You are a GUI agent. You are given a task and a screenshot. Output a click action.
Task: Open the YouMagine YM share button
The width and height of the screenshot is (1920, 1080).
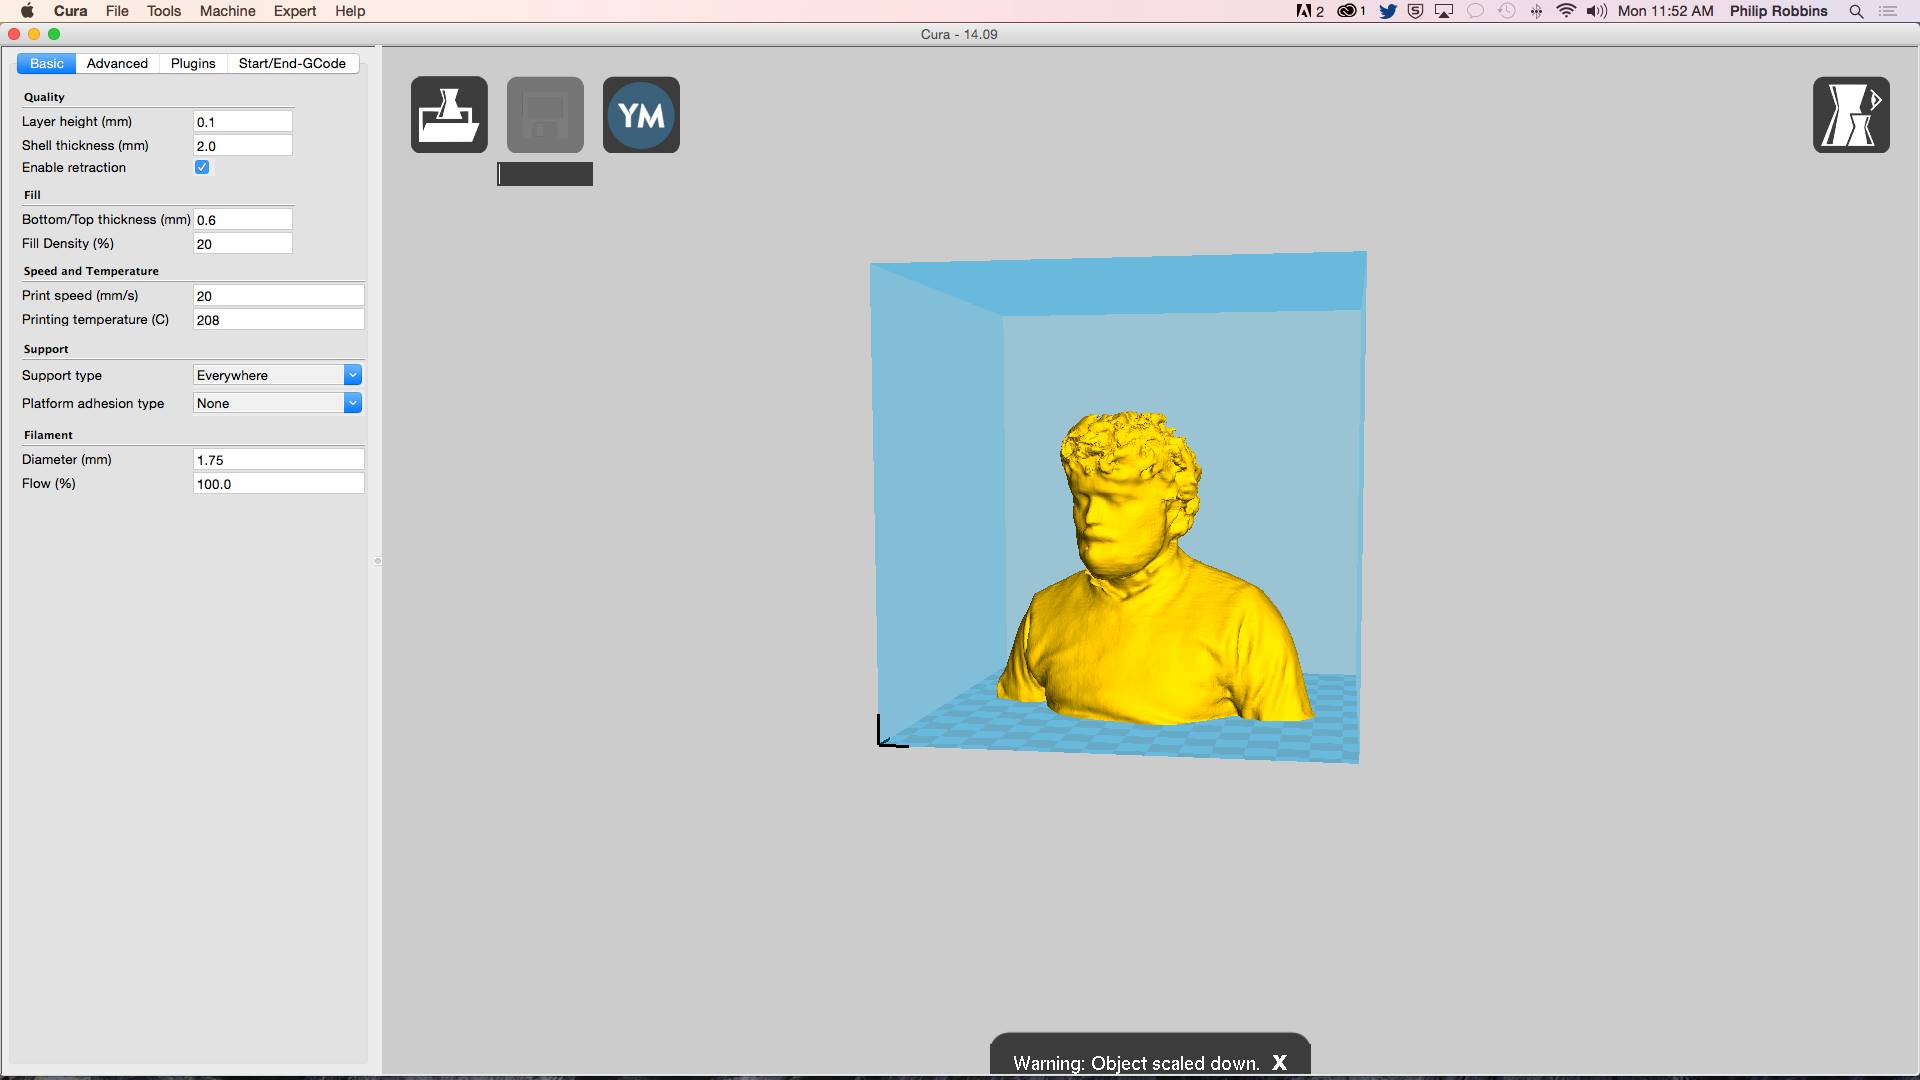(641, 115)
